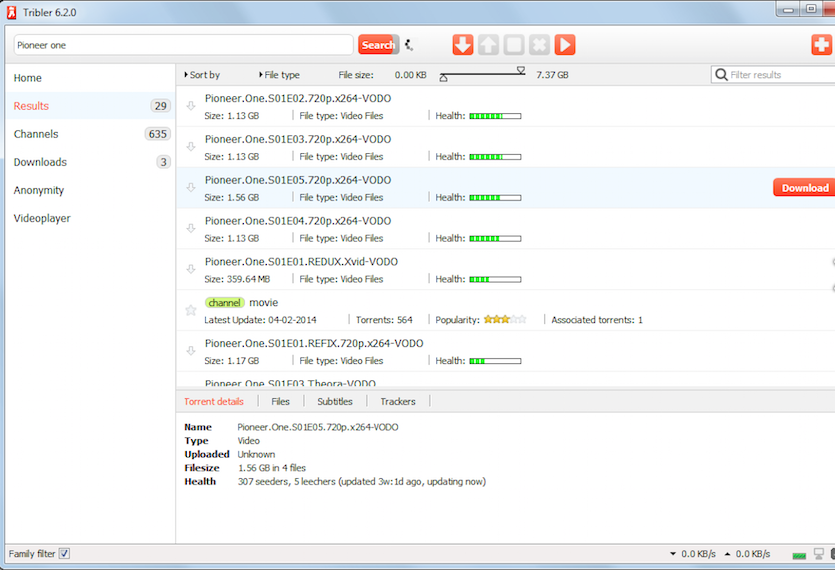Open the Videoplayer section
The height and width of the screenshot is (570, 835).
pos(42,218)
